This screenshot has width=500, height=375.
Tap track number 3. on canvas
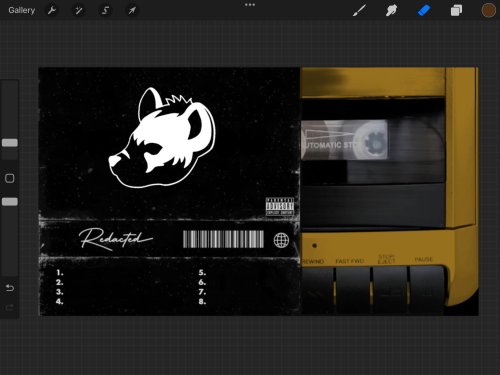[60, 292]
